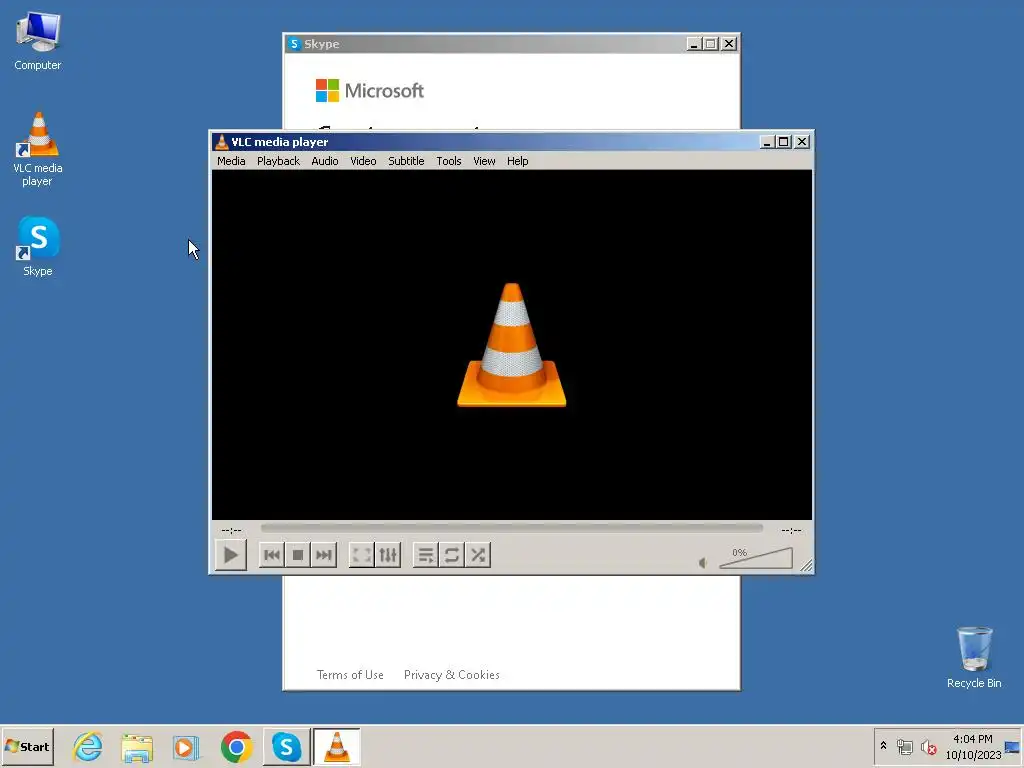Click the Show desktop button
Viewport: 1024px width, 768px height.
pos(1014,746)
